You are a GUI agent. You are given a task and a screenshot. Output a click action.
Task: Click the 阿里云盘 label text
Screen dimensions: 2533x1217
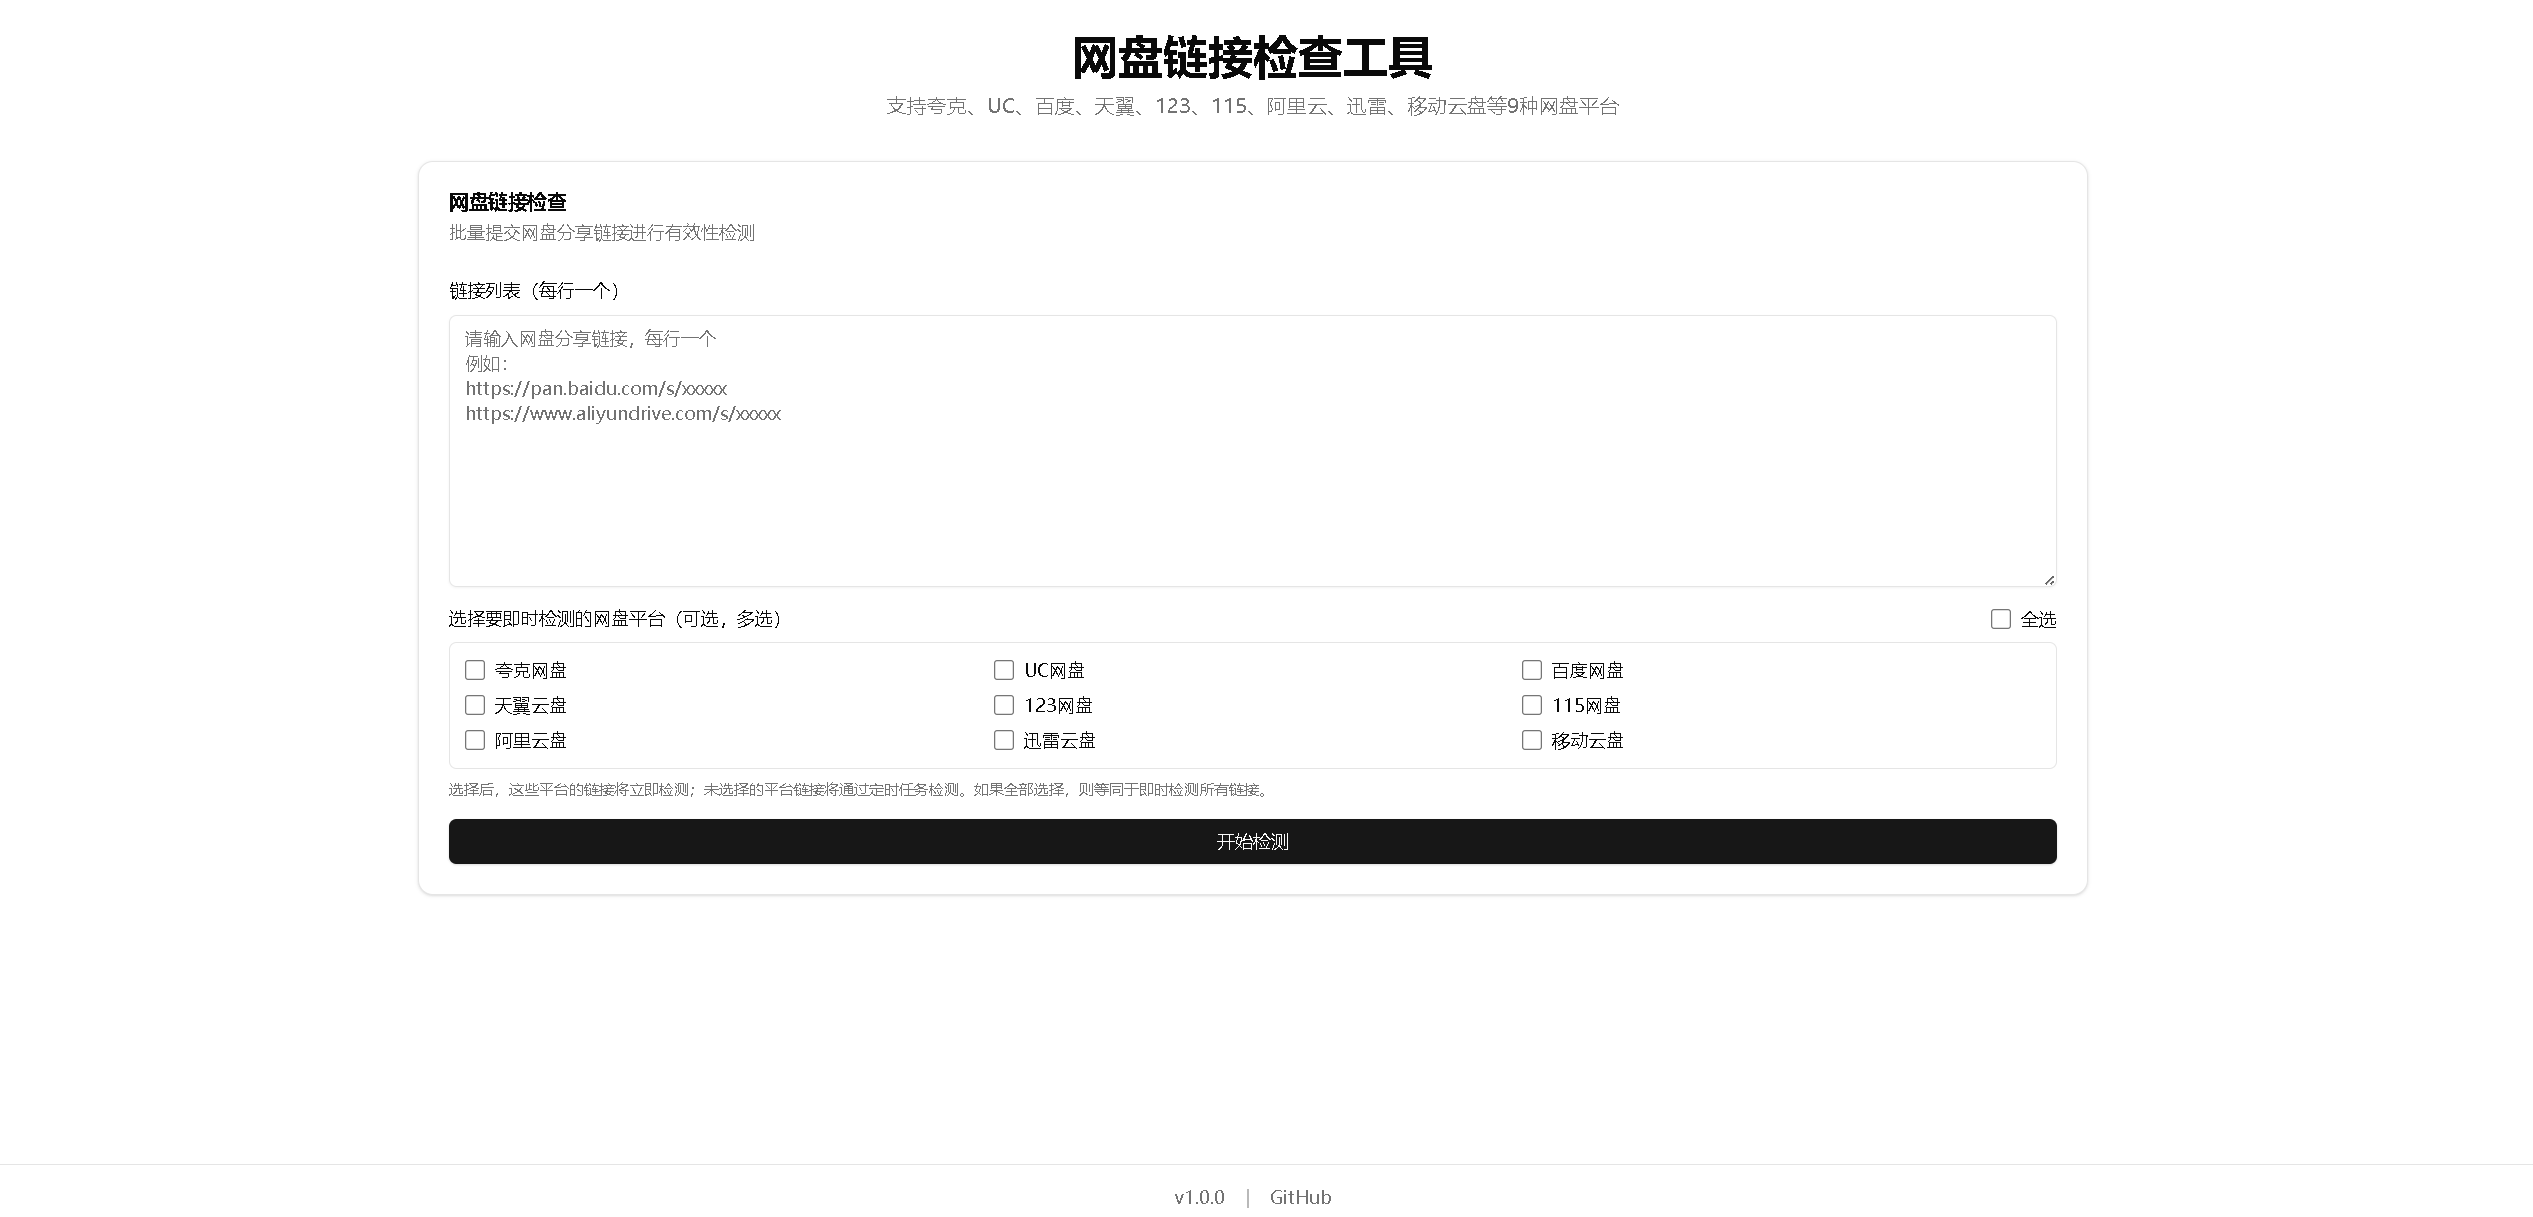(530, 741)
